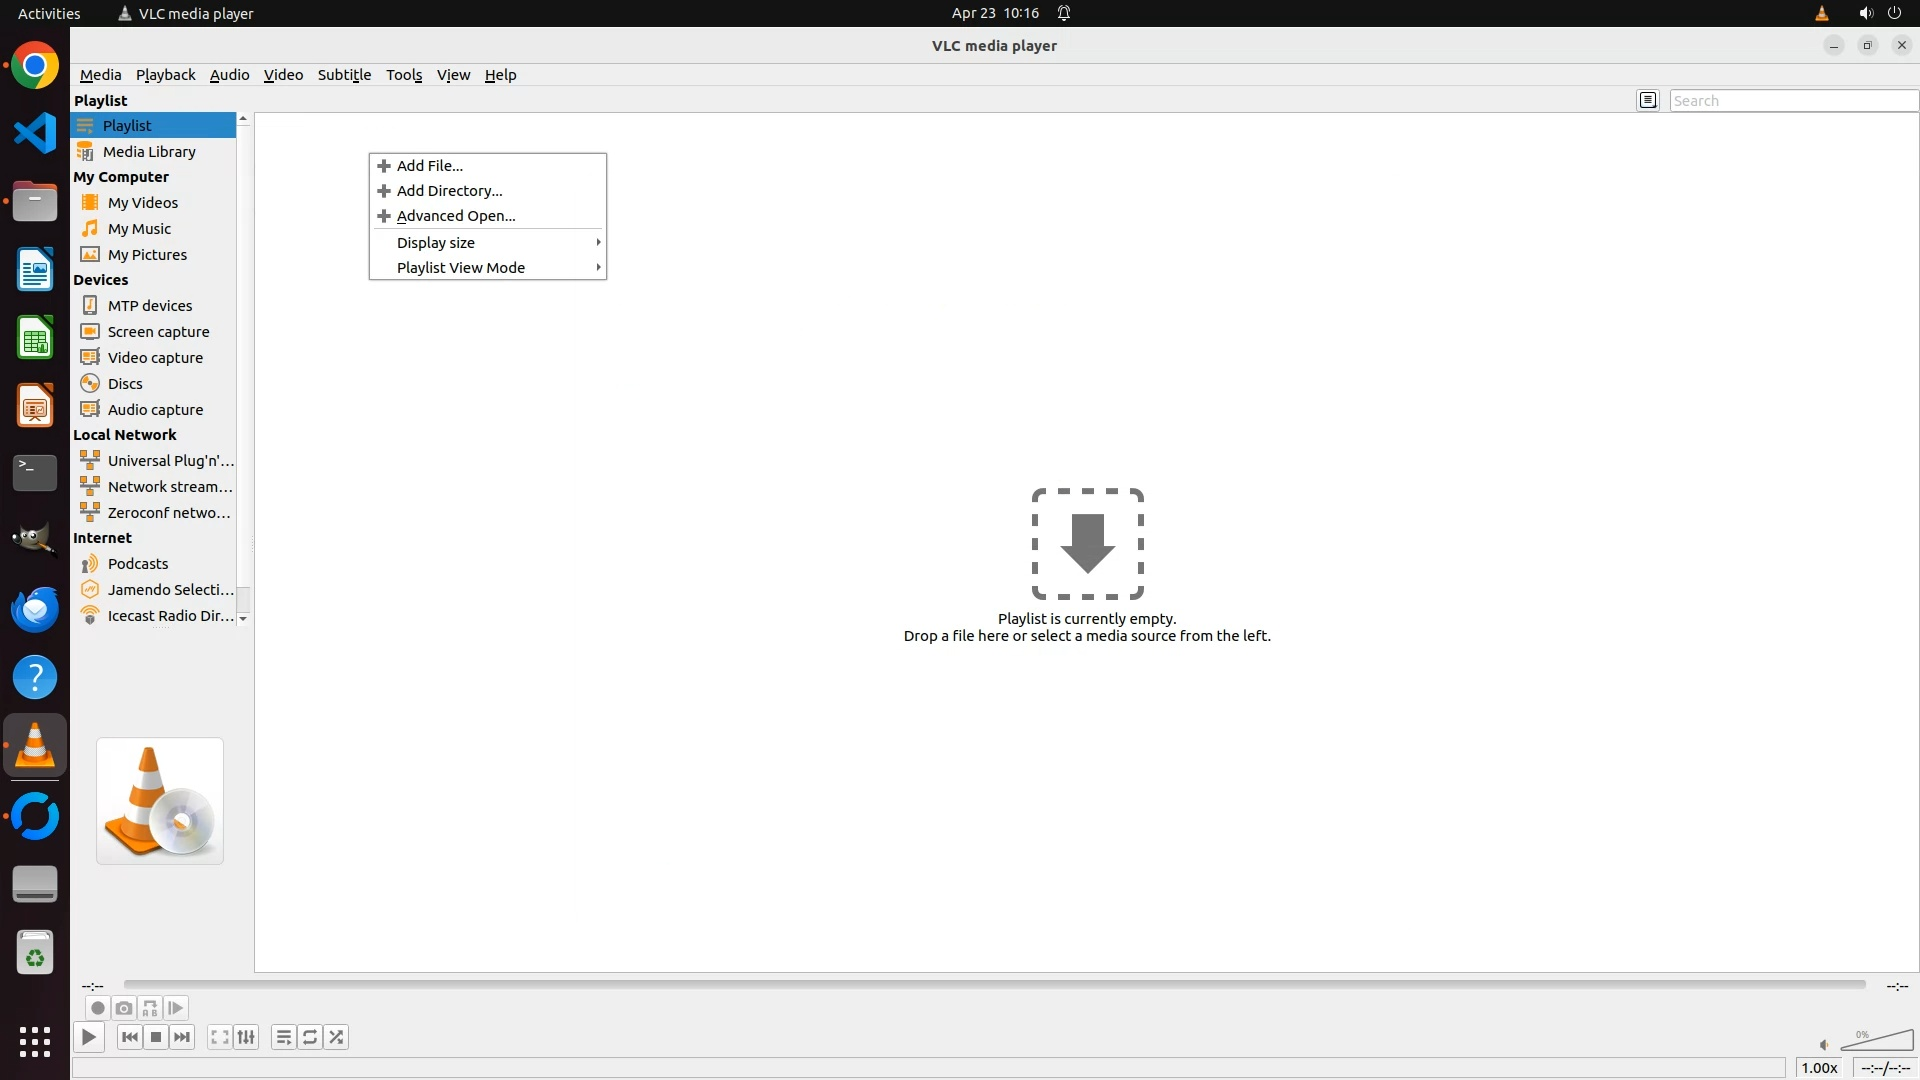Open the Tools menu
This screenshot has width=1920, height=1080.
click(x=404, y=75)
